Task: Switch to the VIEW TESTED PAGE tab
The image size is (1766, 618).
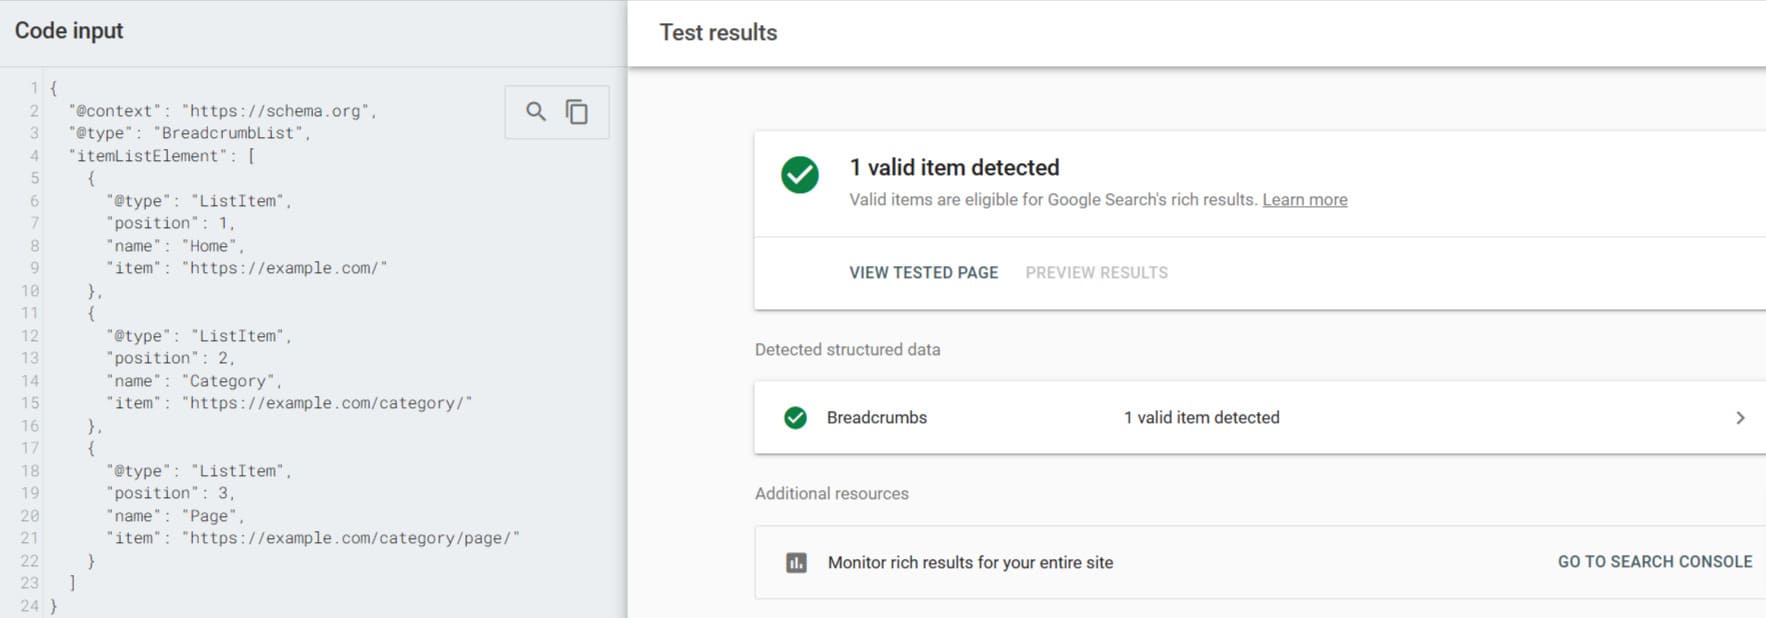Action: [922, 272]
